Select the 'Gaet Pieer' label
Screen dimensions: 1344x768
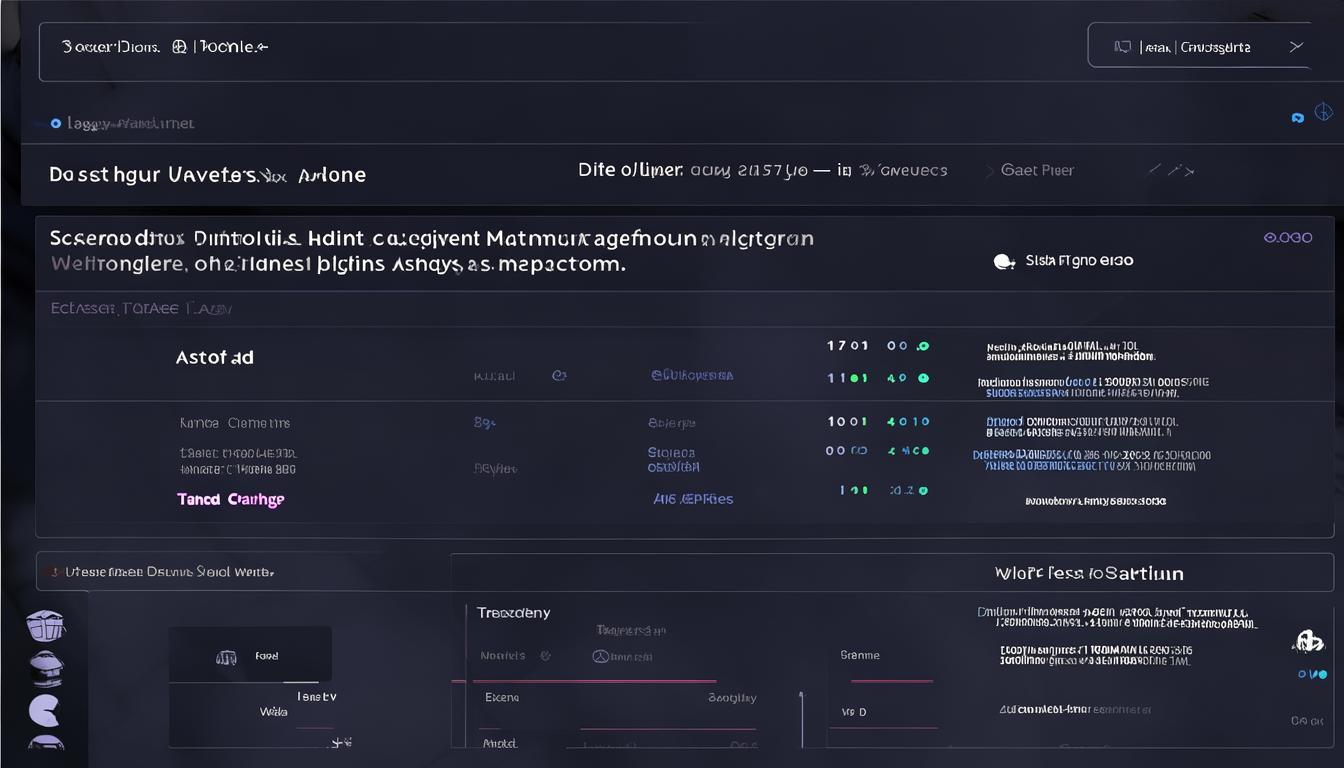coord(1037,170)
